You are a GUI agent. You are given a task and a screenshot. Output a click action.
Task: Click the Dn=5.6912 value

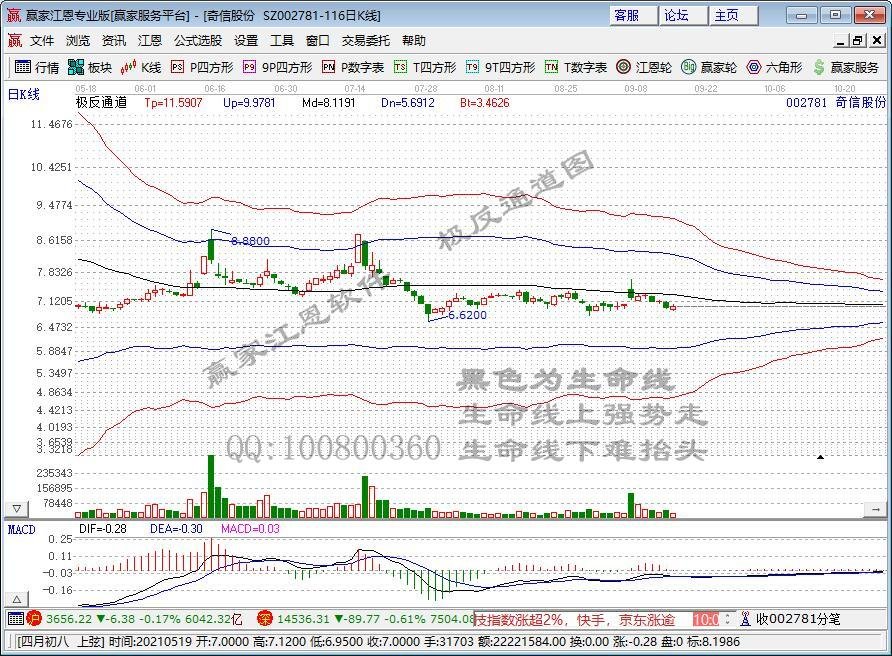click(x=408, y=102)
